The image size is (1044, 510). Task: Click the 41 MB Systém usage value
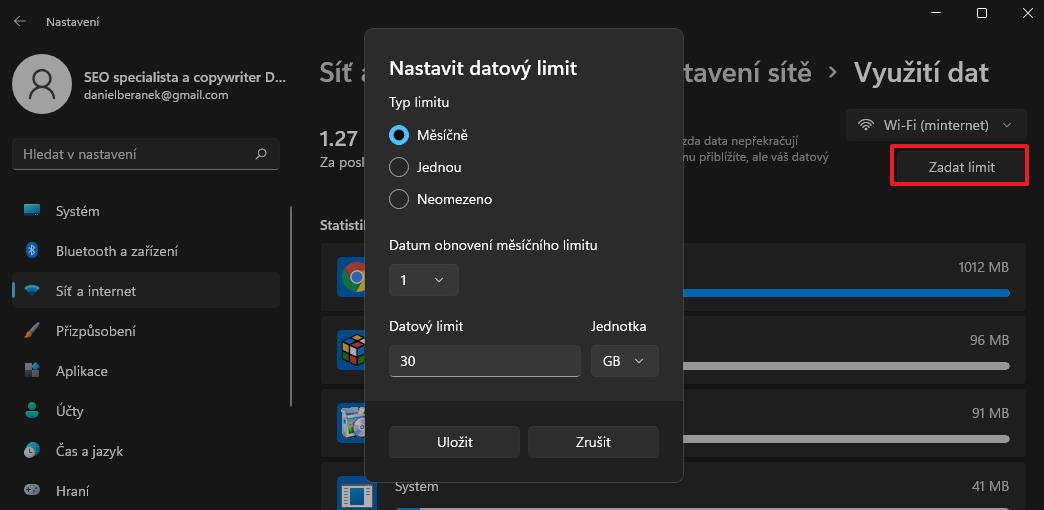click(x=990, y=487)
